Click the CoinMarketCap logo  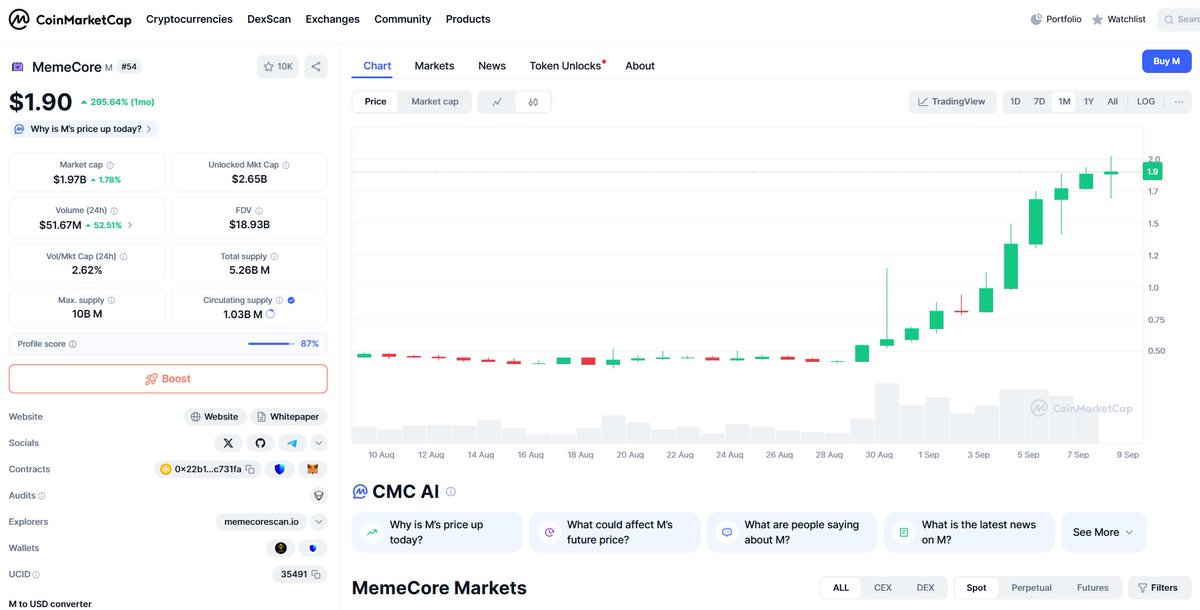pos(71,19)
